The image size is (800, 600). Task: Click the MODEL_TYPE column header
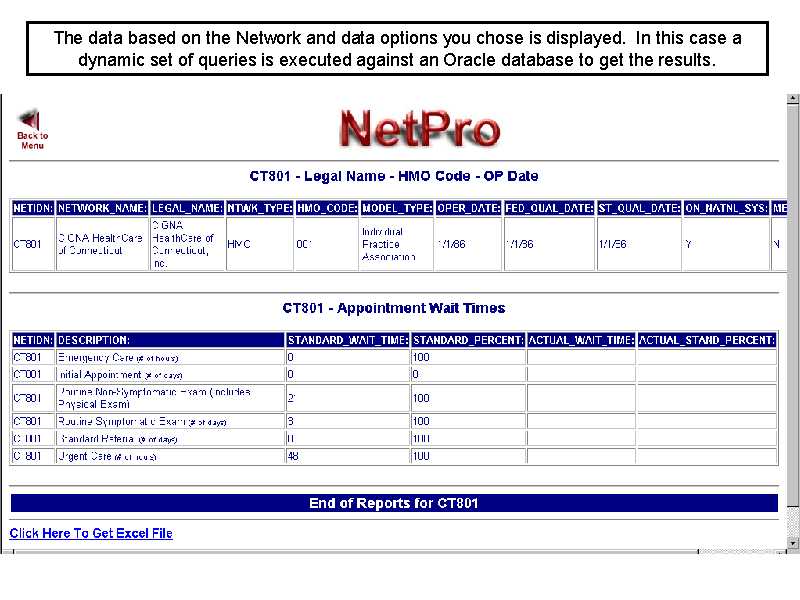[396, 209]
